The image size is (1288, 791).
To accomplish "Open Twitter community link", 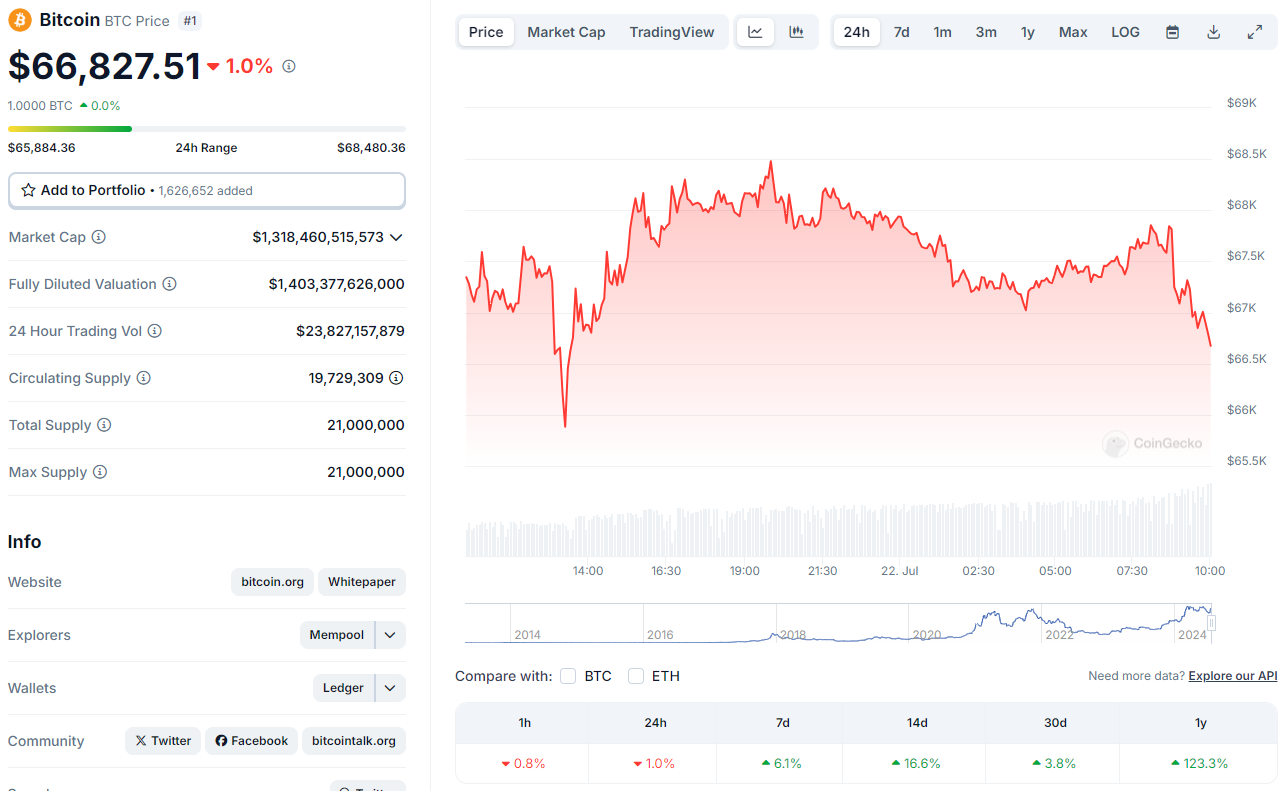I will pyautogui.click(x=163, y=741).
